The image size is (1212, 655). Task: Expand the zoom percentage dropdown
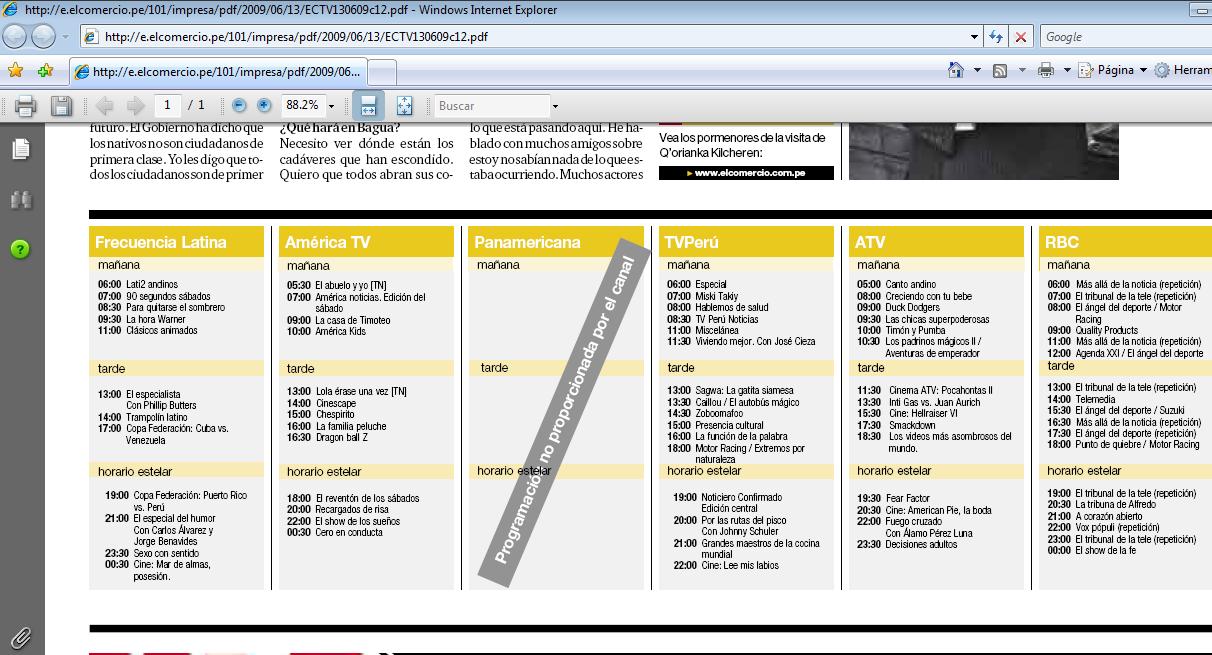[x=331, y=106]
